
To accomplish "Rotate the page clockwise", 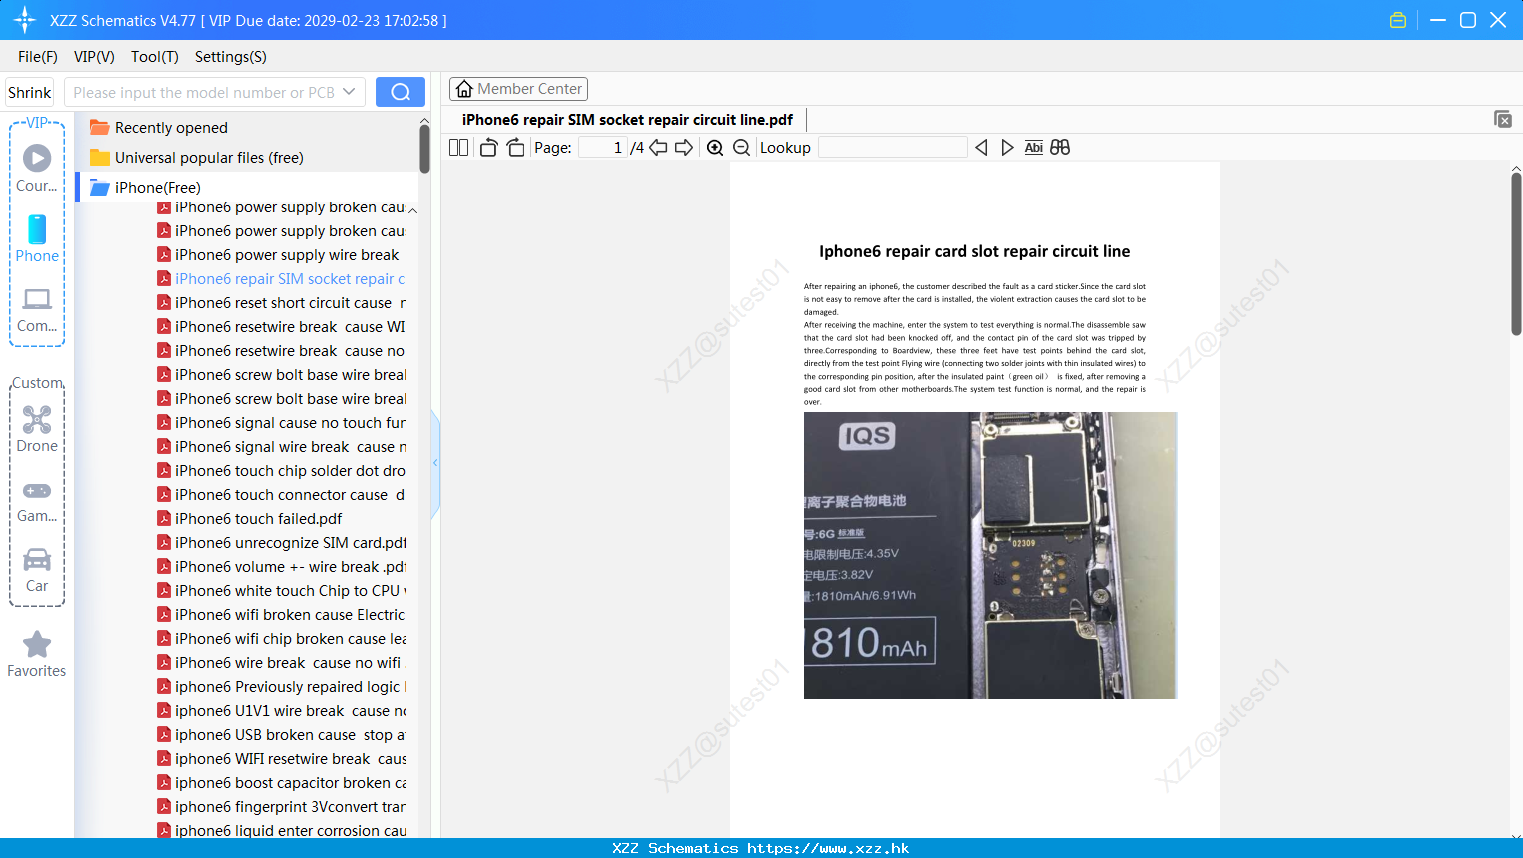I will click(515, 148).
